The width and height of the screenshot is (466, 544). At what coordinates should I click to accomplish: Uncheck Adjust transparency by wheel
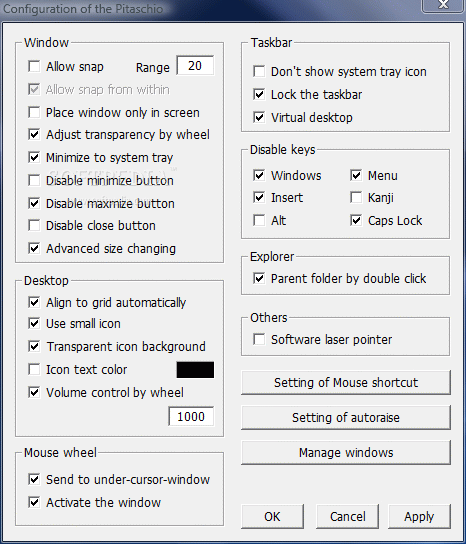point(34,134)
